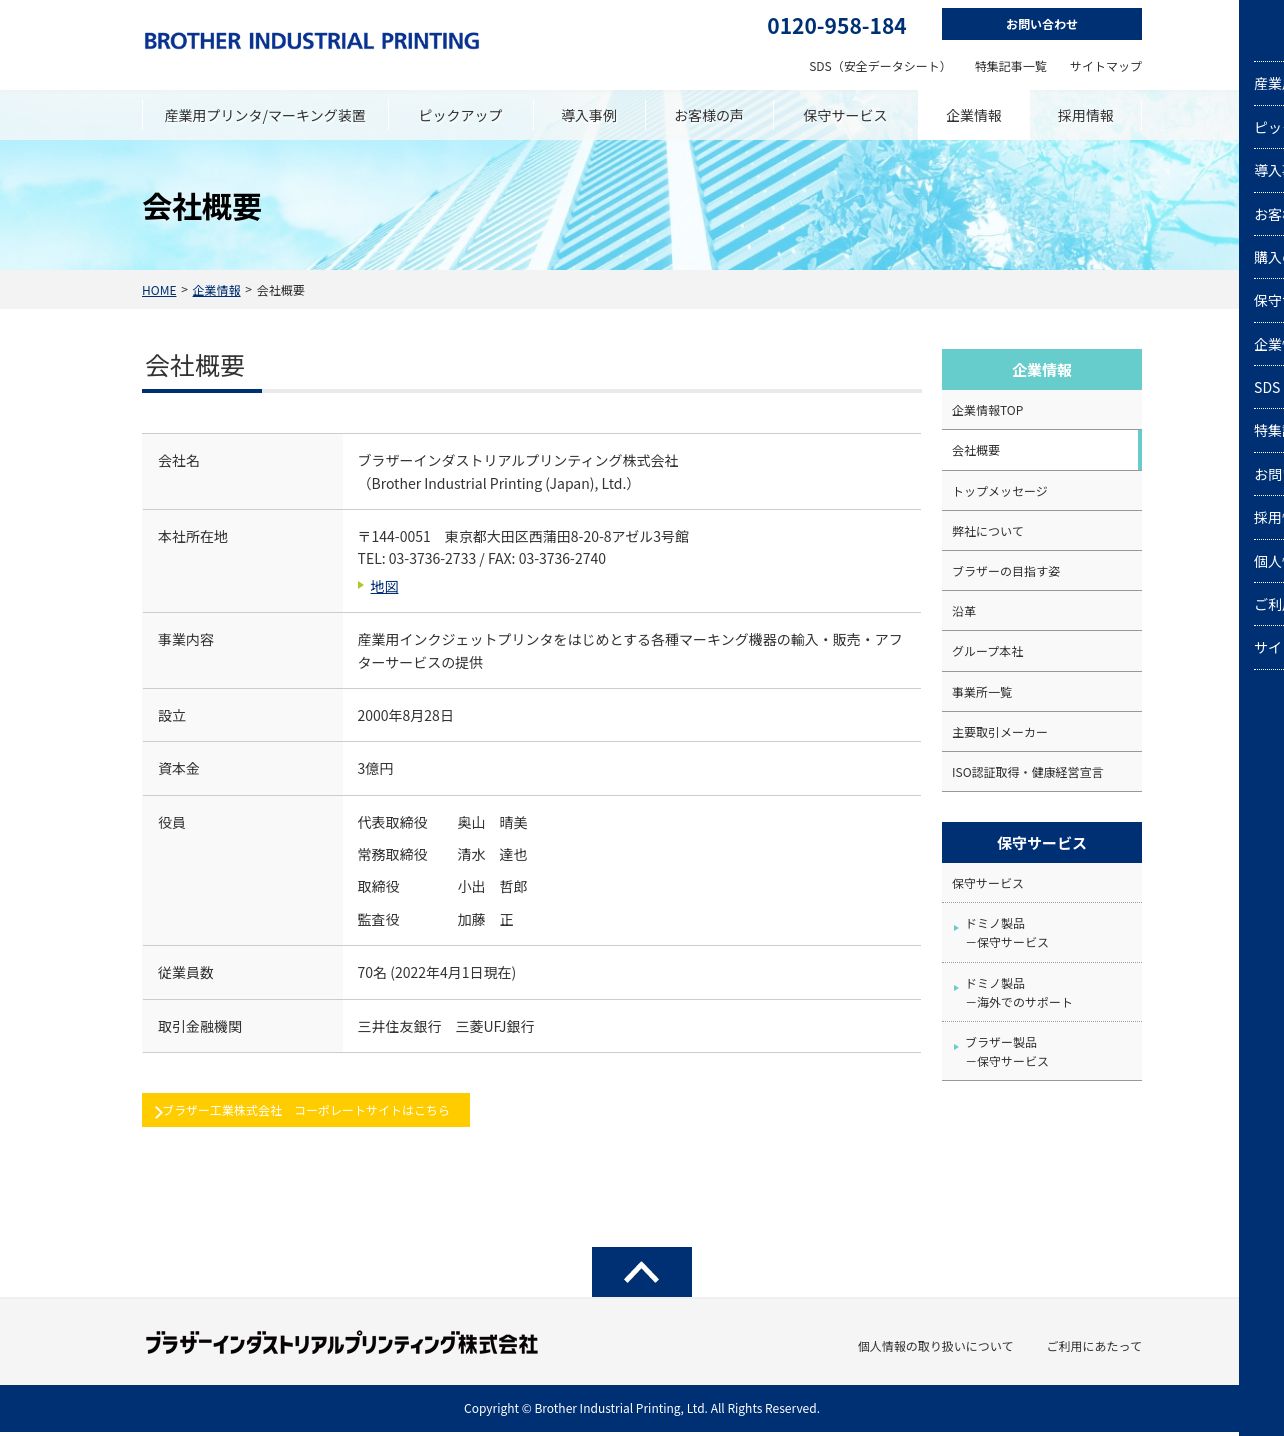Select ピックアップ in the main navigation

coord(460,115)
